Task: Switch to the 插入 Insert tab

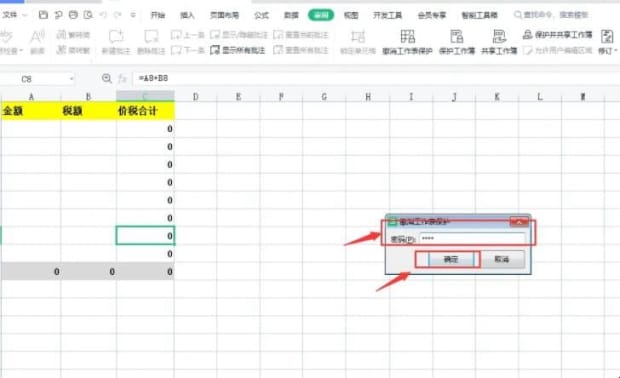Action: (x=187, y=15)
